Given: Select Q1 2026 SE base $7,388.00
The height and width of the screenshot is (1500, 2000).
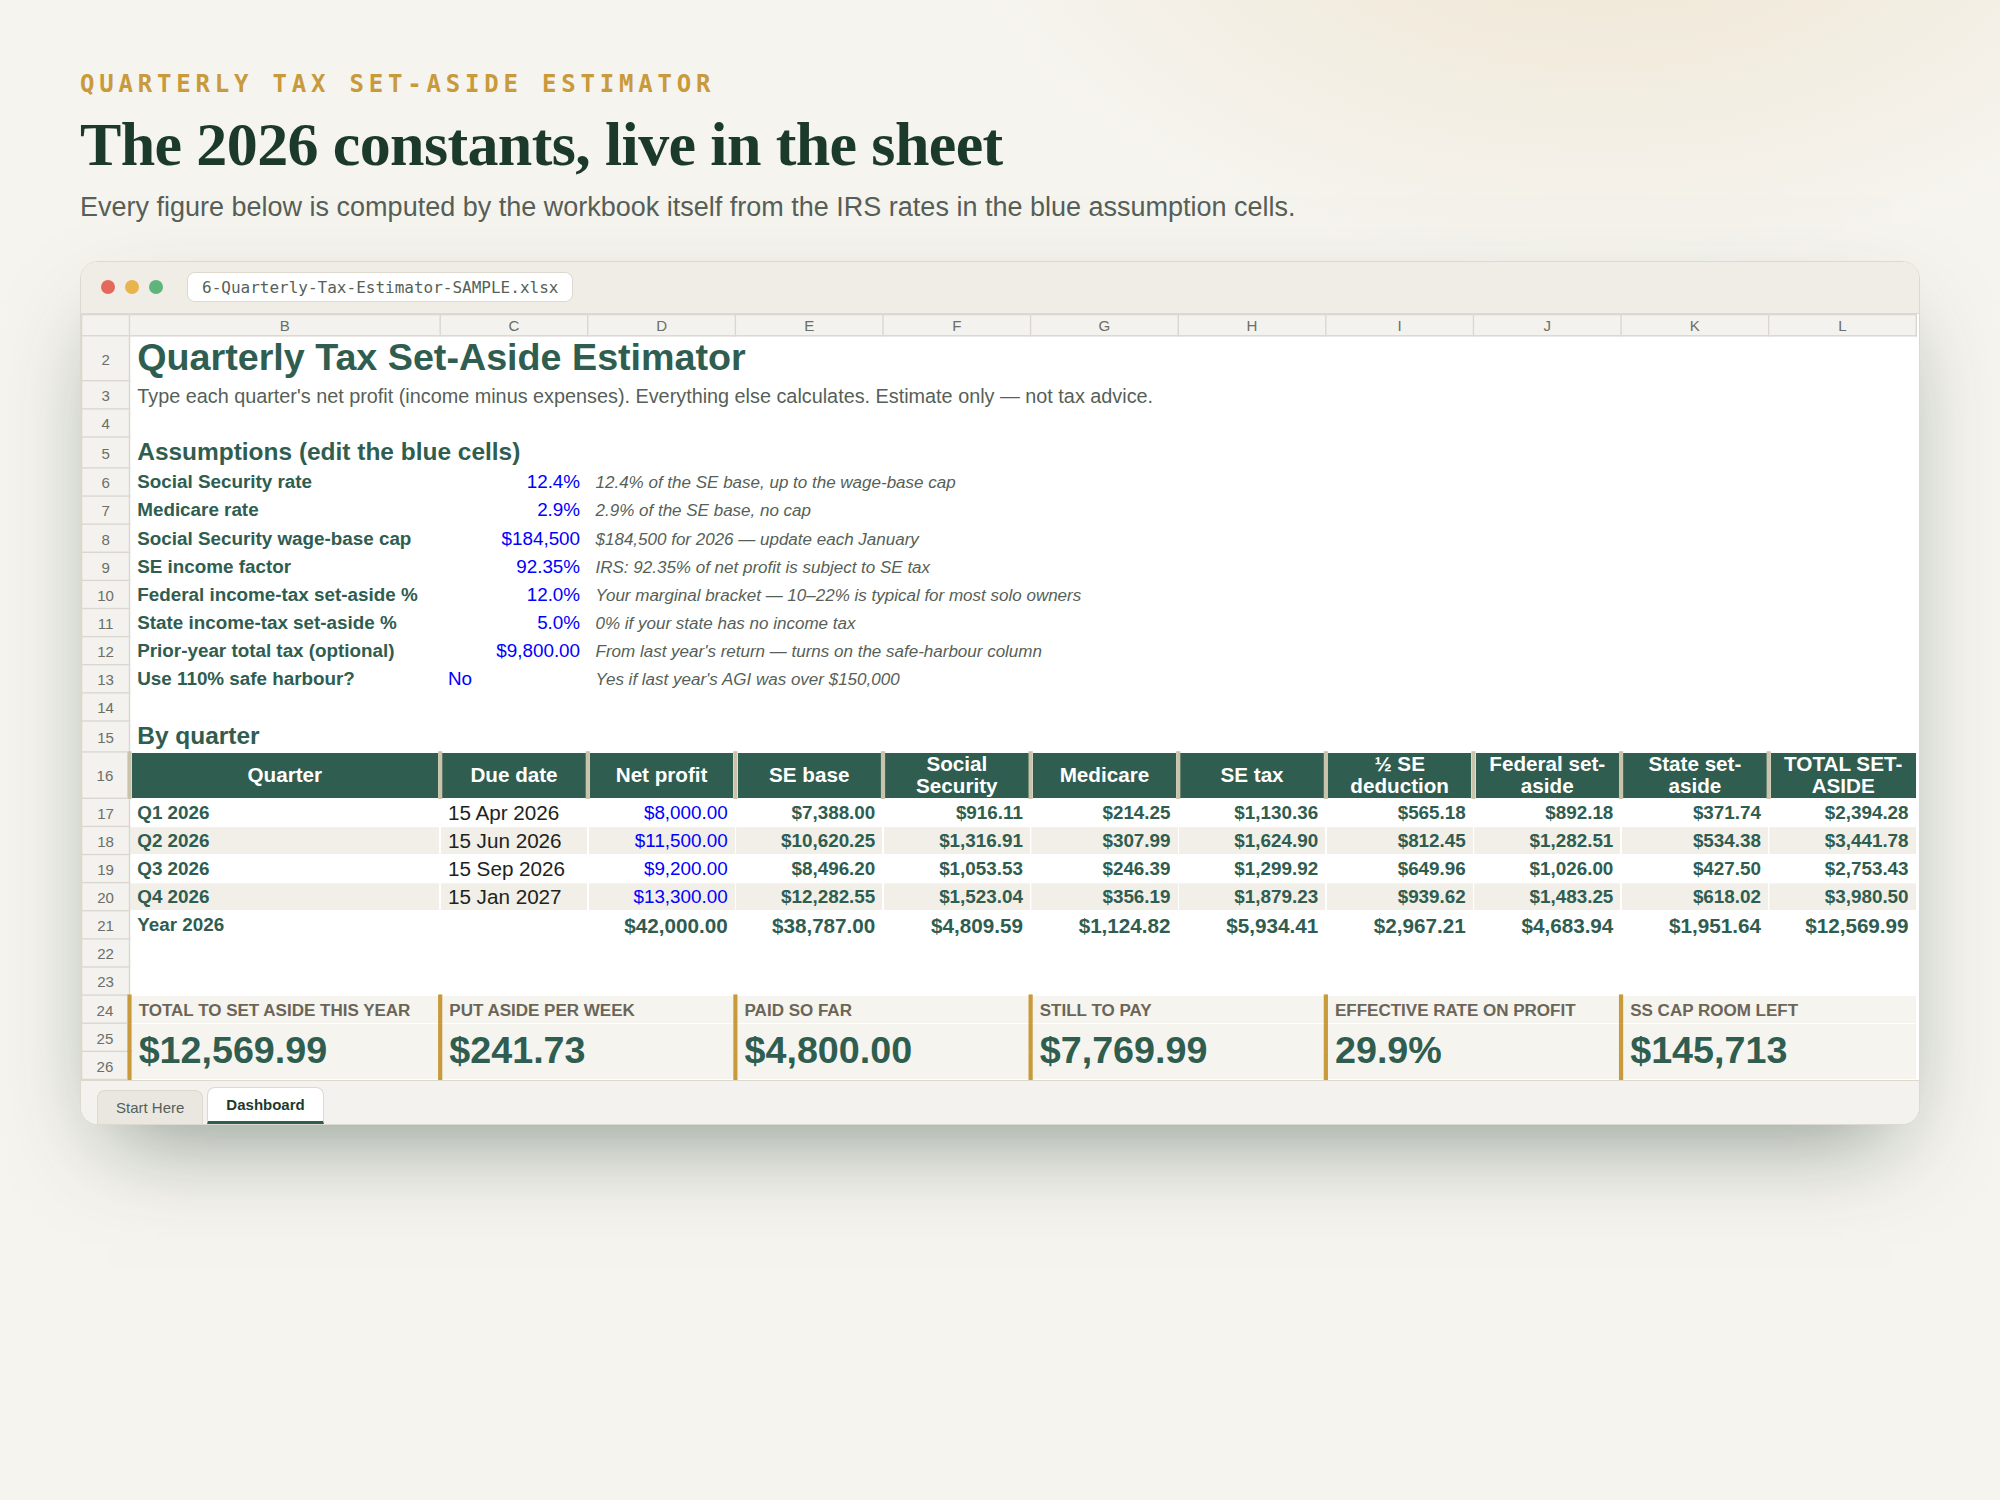Looking at the screenshot, I should coord(809,813).
